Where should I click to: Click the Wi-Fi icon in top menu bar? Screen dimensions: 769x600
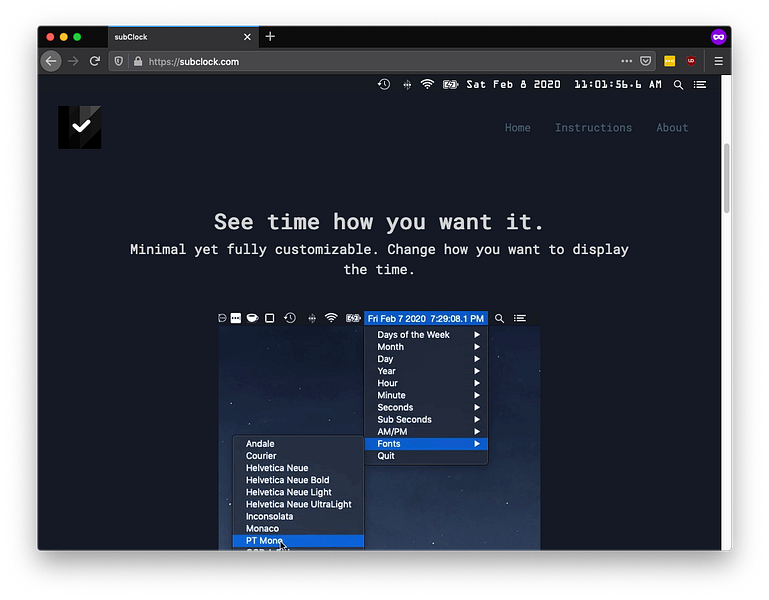[427, 84]
